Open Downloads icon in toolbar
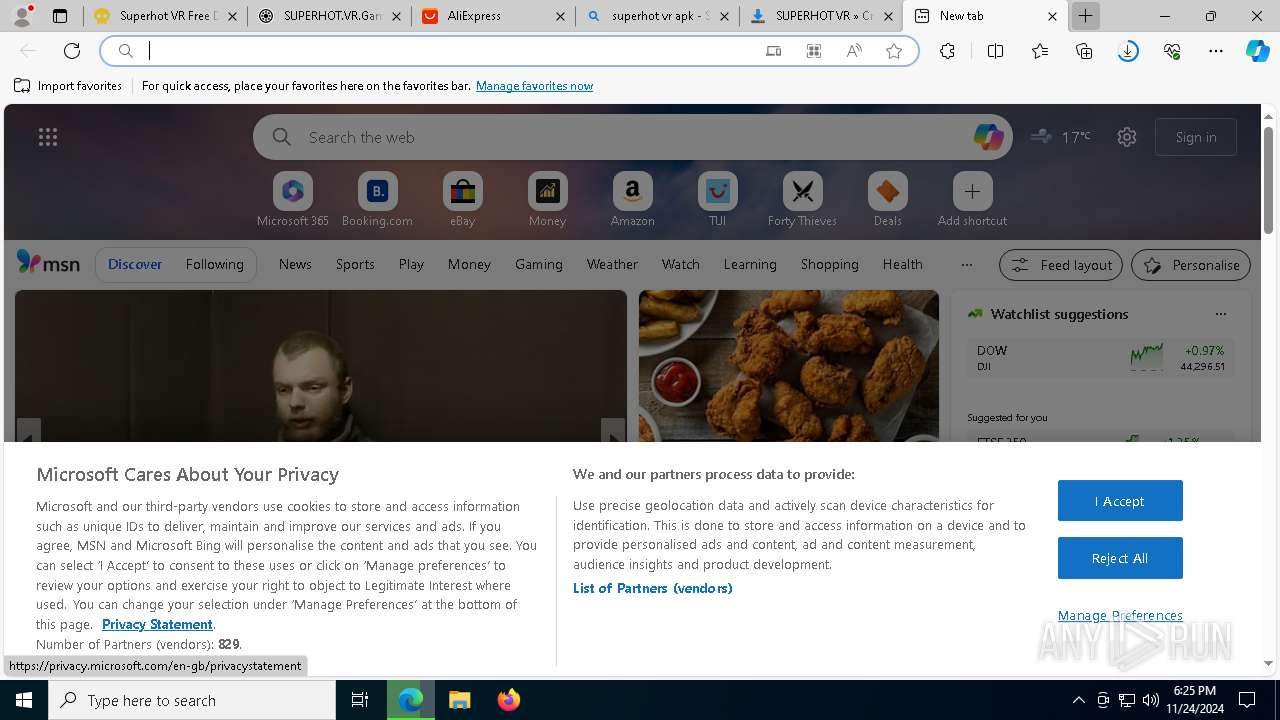This screenshot has width=1280, height=720. [x=1128, y=51]
